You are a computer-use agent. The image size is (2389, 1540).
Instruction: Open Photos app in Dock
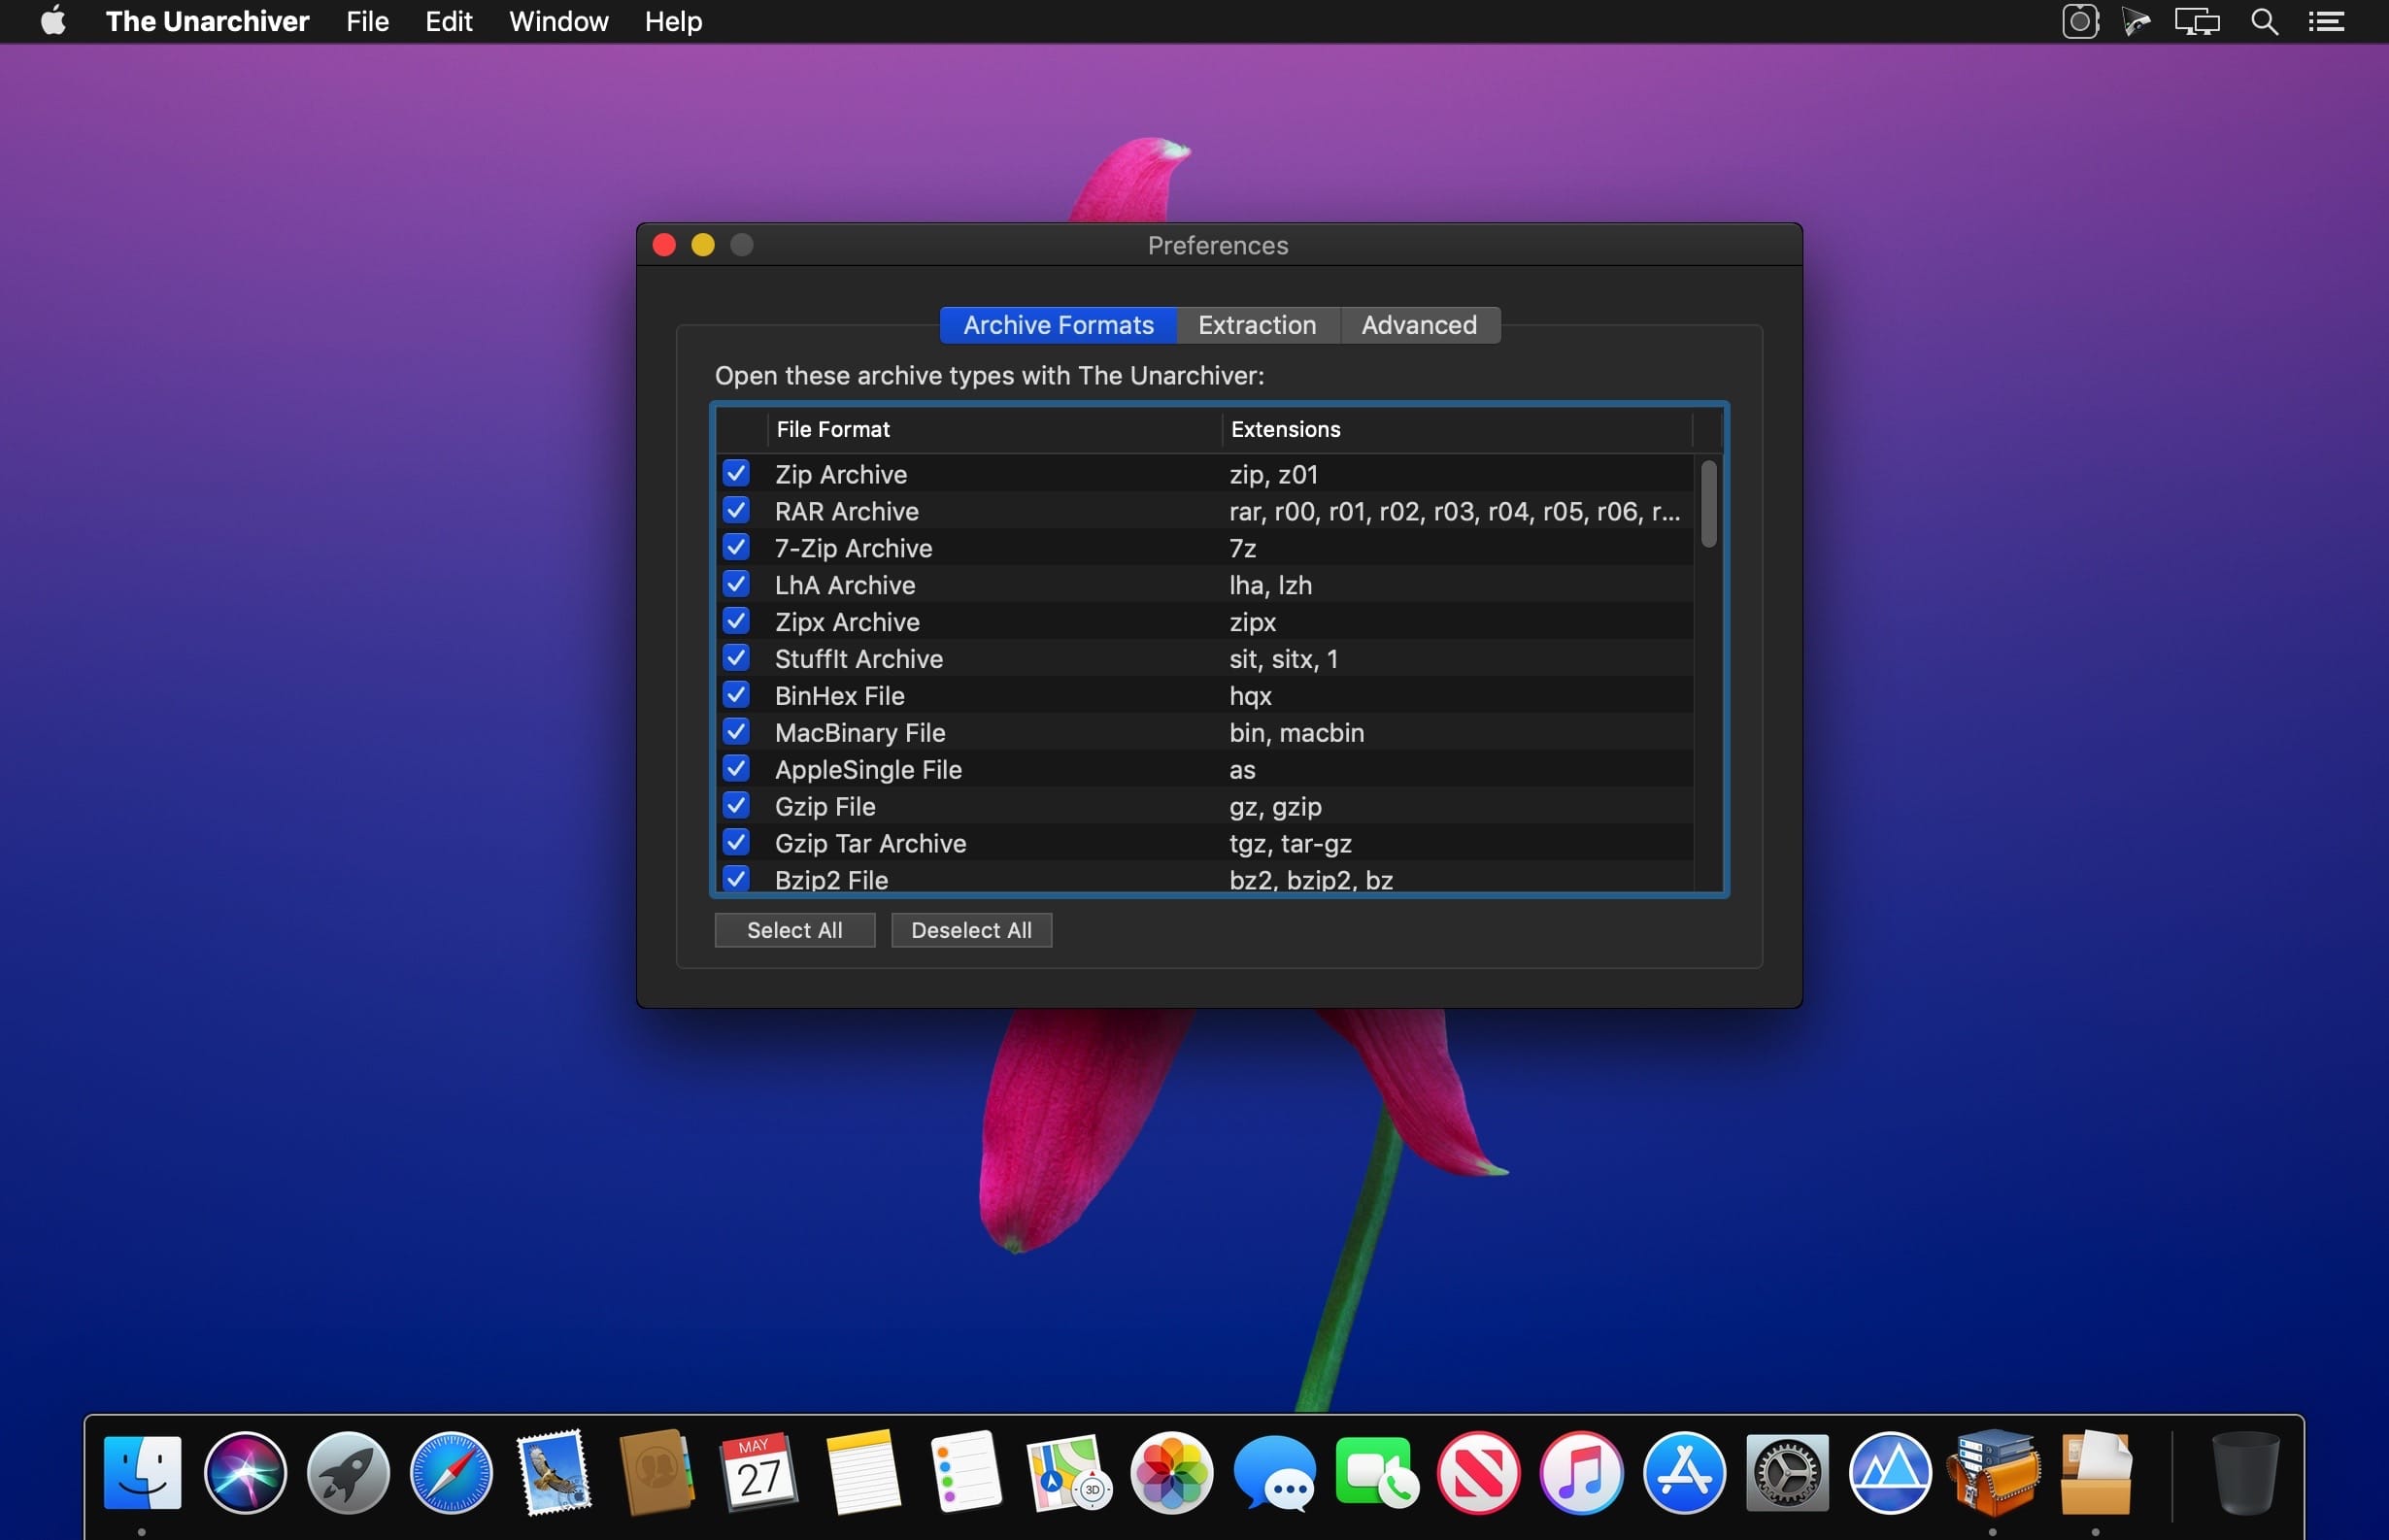(1171, 1473)
